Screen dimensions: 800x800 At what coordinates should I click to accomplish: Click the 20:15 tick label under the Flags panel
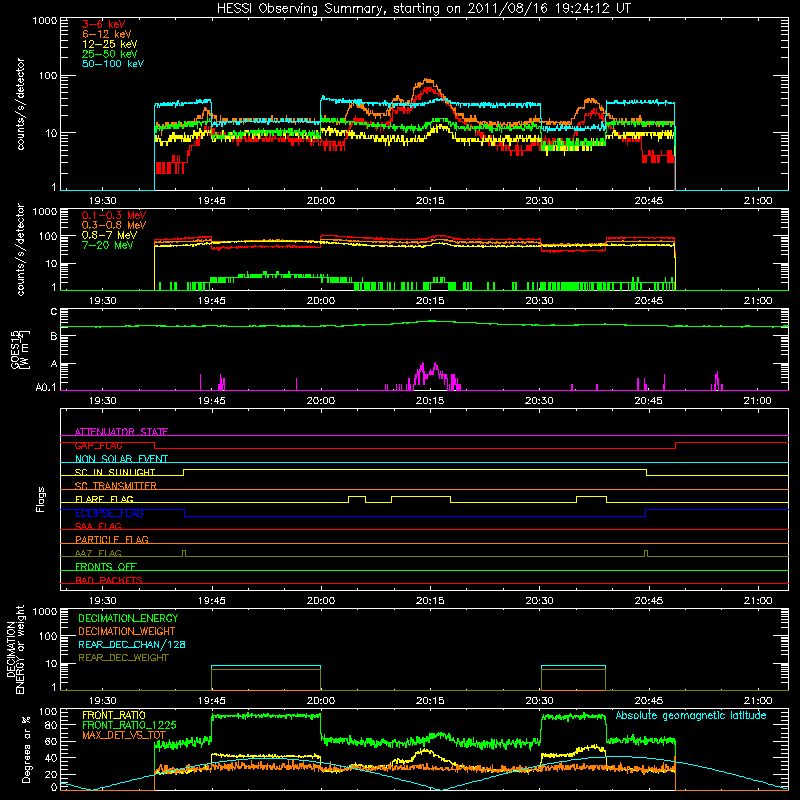pos(430,601)
